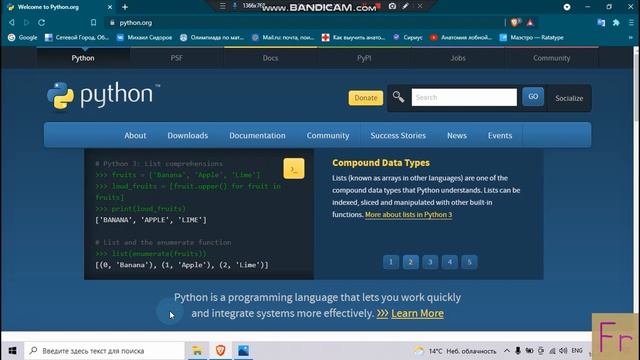Launch the interactive shell yellow button

[x=294, y=169]
